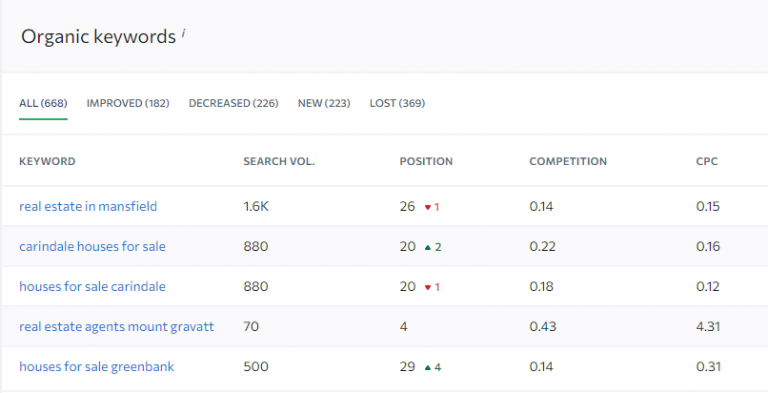Select CPC value 0.16
Viewport: 768px width, 393px height.
tap(708, 246)
